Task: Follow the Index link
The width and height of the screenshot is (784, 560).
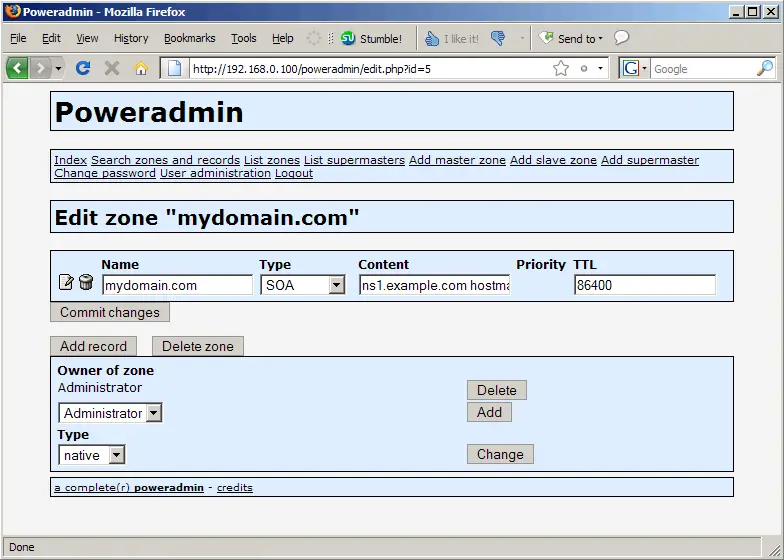Action: pos(70,160)
